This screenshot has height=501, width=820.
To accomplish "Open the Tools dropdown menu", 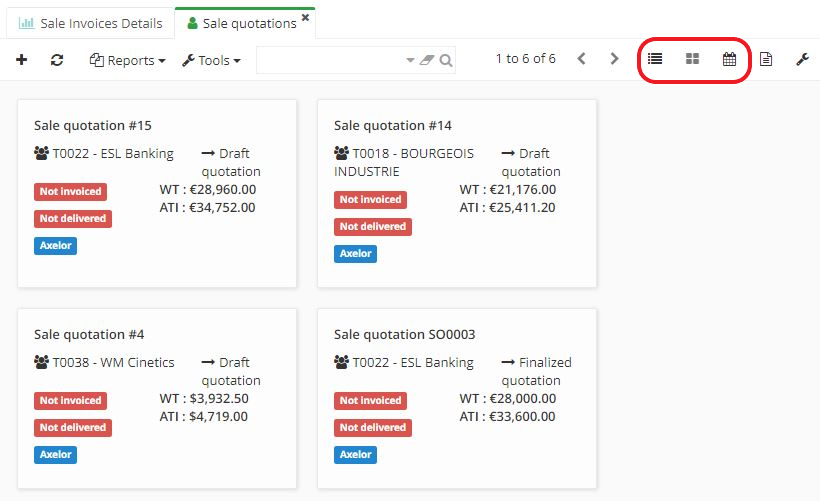I will 211,60.
